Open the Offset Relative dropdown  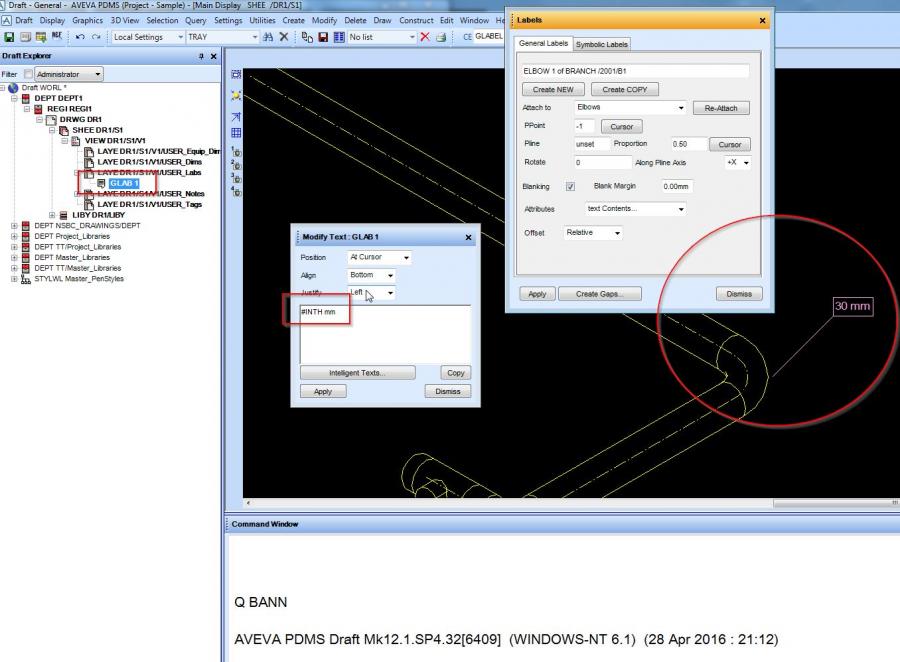617,233
